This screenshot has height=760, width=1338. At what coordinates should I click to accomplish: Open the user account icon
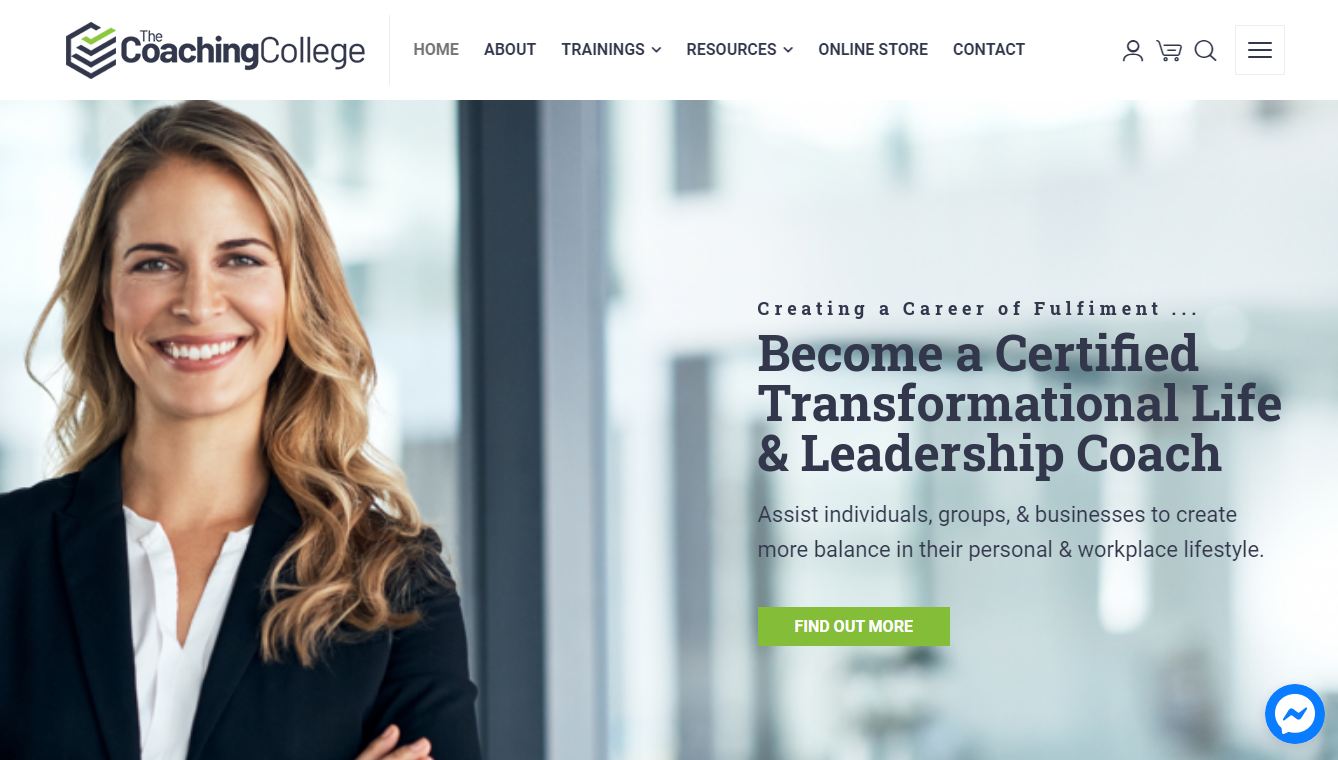point(1133,50)
